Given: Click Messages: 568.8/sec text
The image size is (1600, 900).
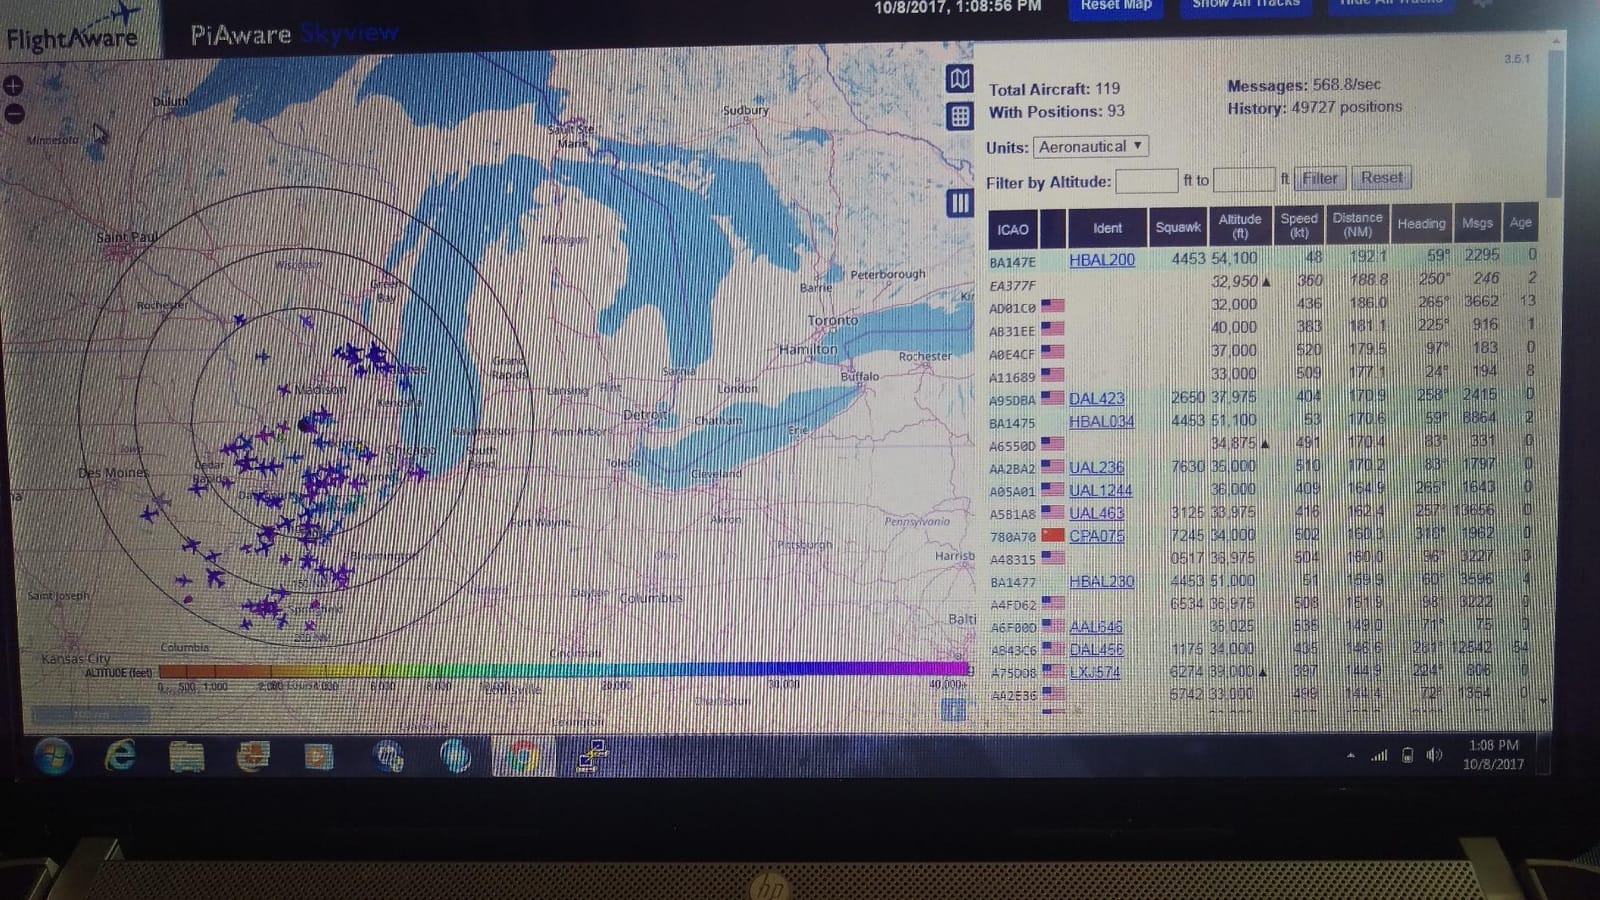Looking at the screenshot, I should point(1304,85).
